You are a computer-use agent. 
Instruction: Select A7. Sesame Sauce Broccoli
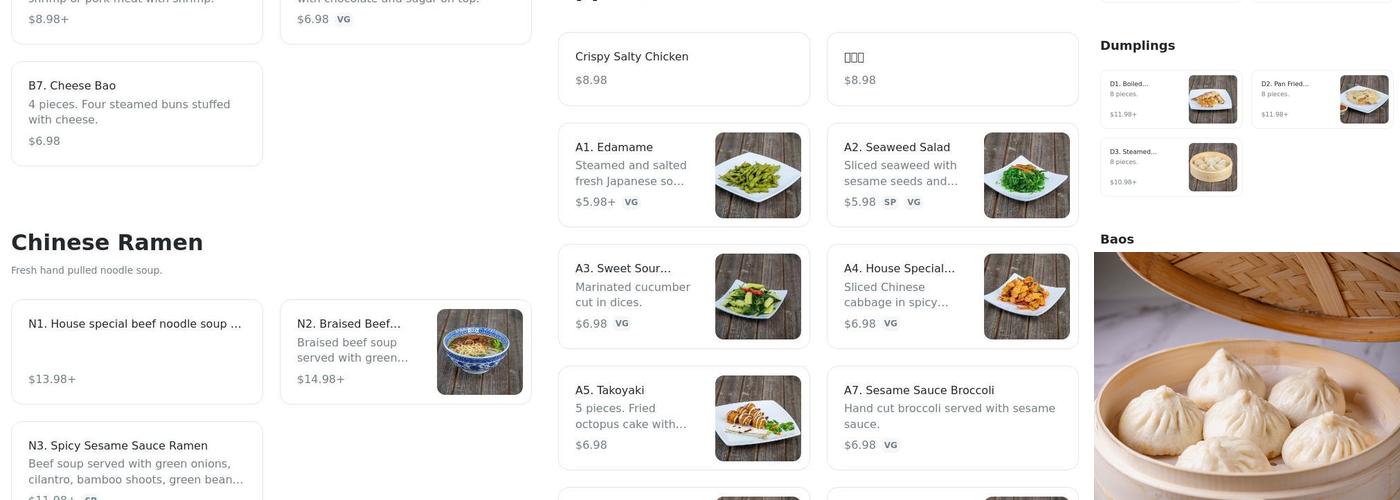[x=951, y=417]
